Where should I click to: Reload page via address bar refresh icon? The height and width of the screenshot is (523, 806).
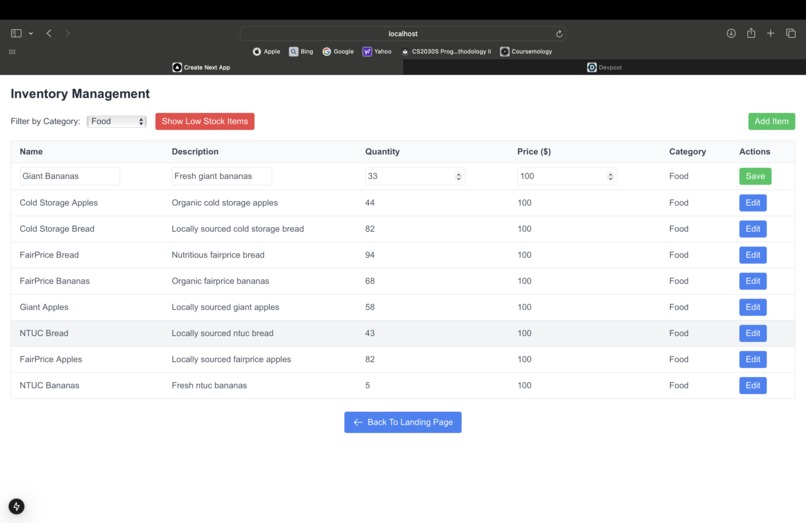pyautogui.click(x=559, y=34)
